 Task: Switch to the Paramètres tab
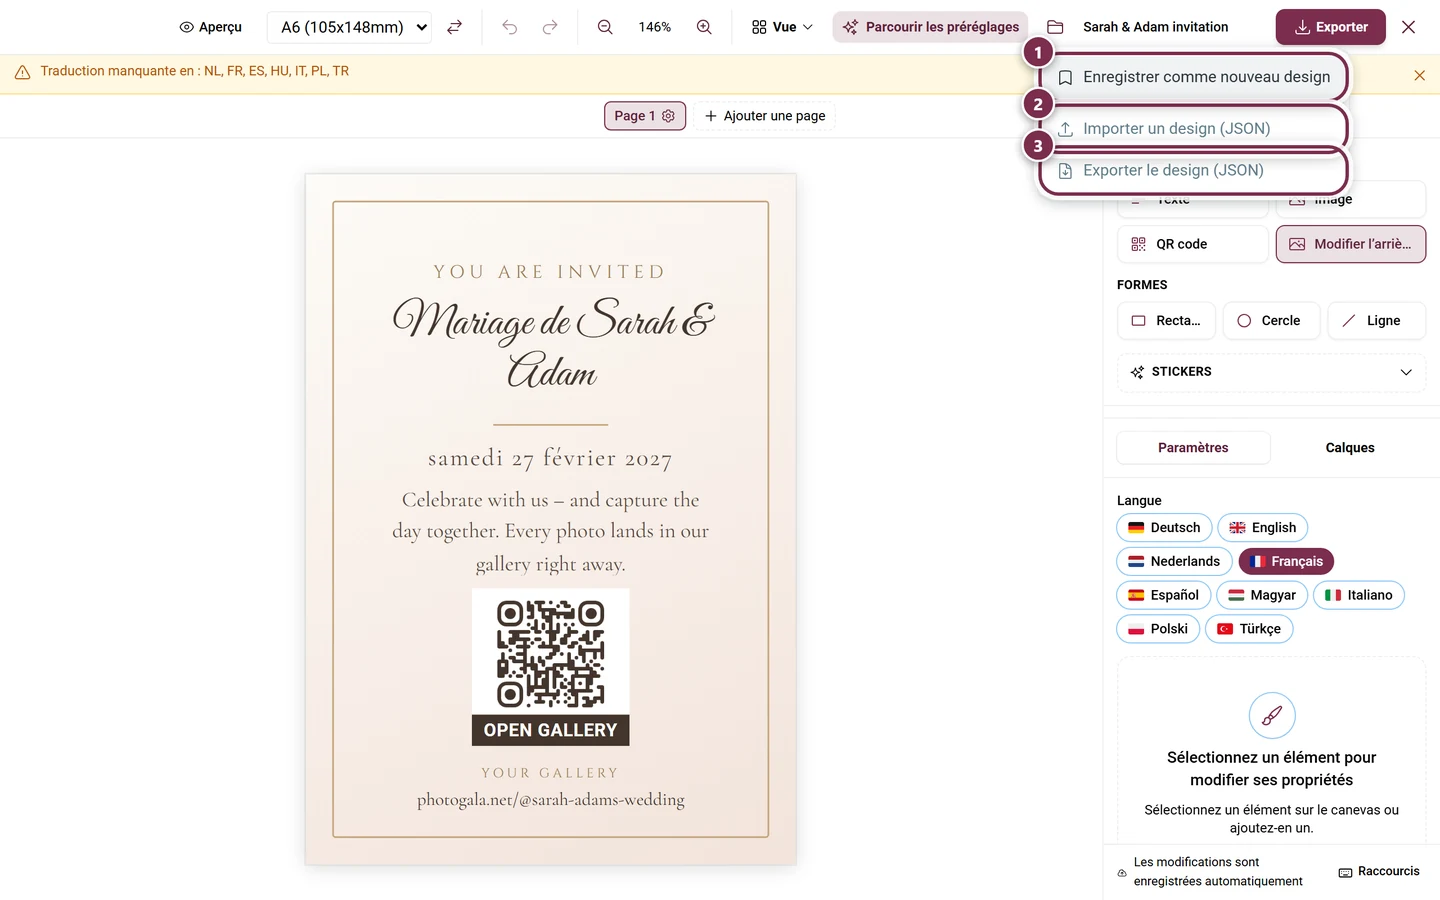(1193, 448)
